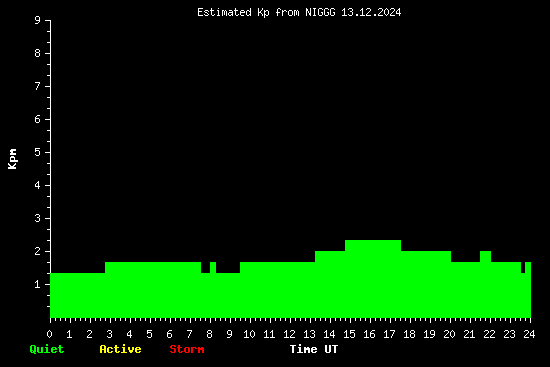
Task: Click the green Quiet legend label
Action: click(47, 349)
